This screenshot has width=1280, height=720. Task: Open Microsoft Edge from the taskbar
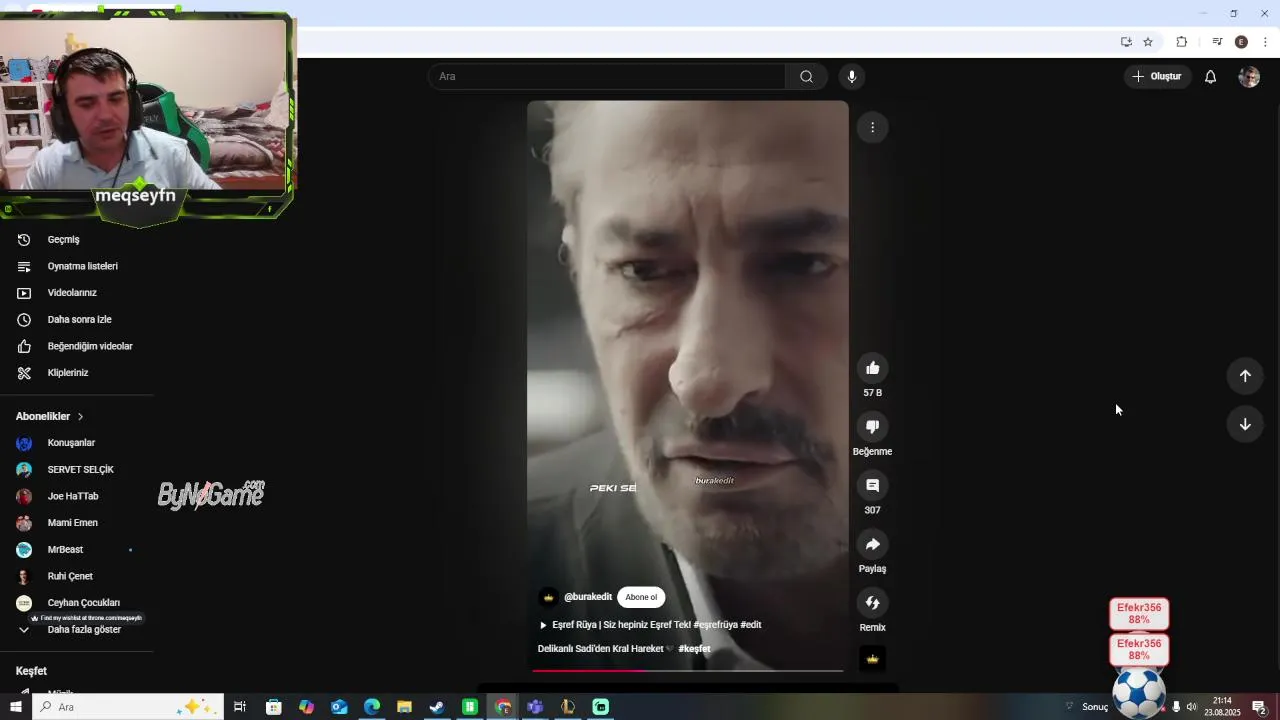372,707
